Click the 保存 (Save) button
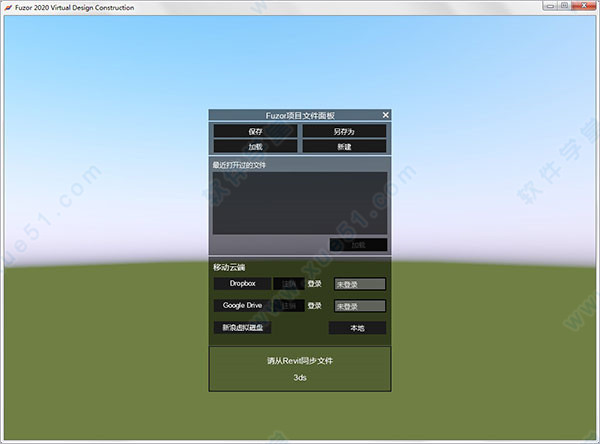This screenshot has height=444, width=600. (x=255, y=131)
